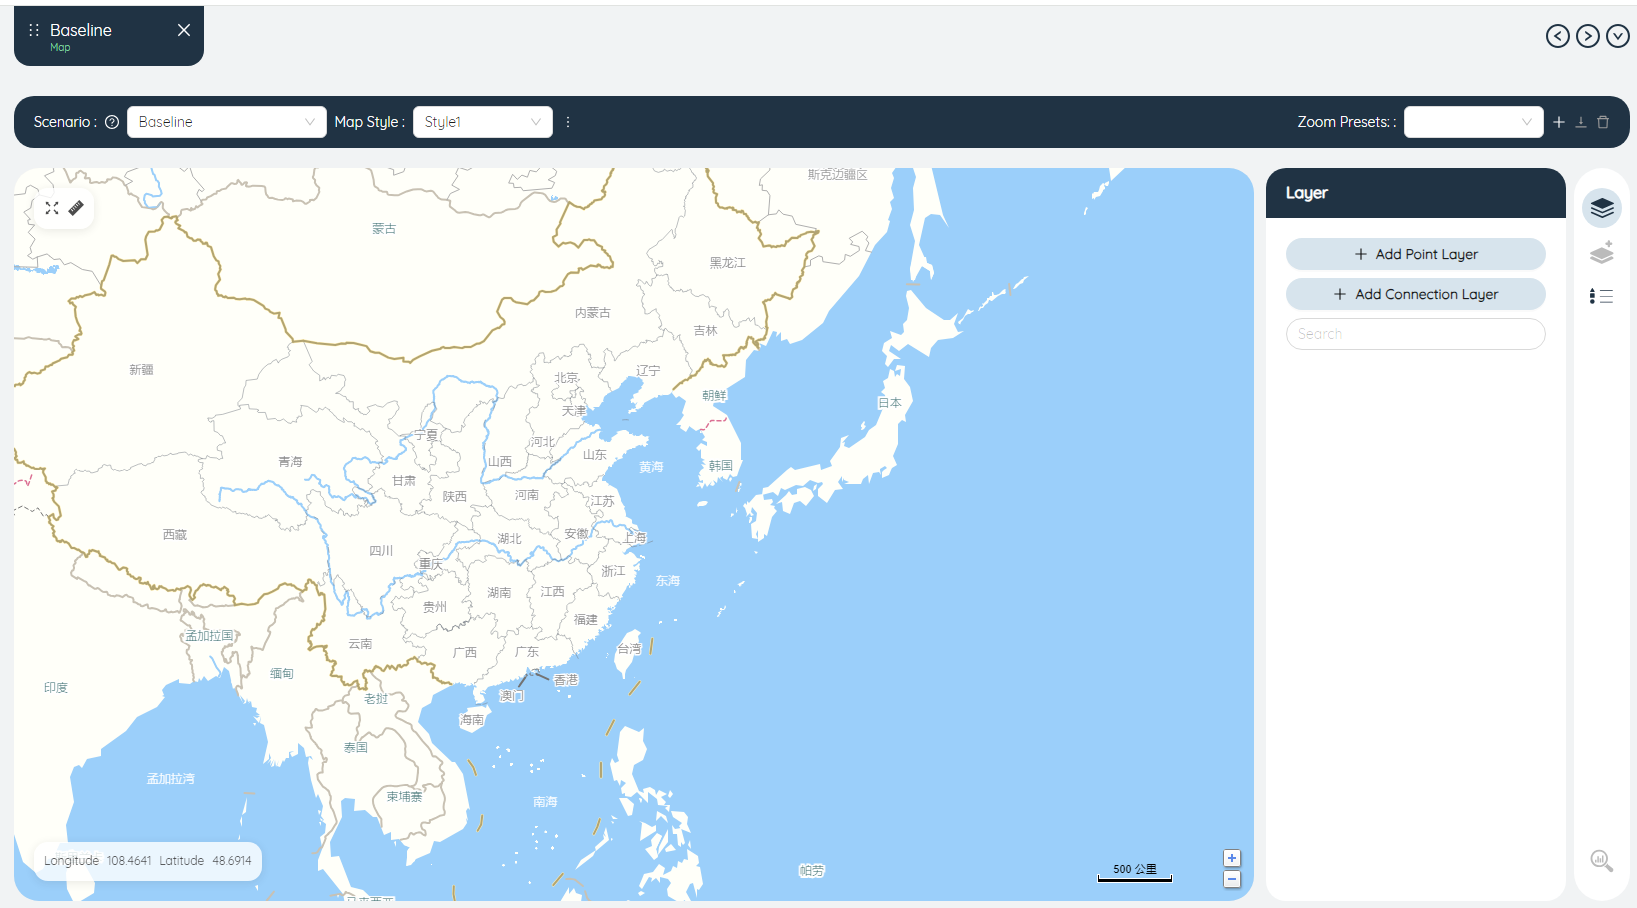Open the vertical dots more options menu

(x=568, y=122)
